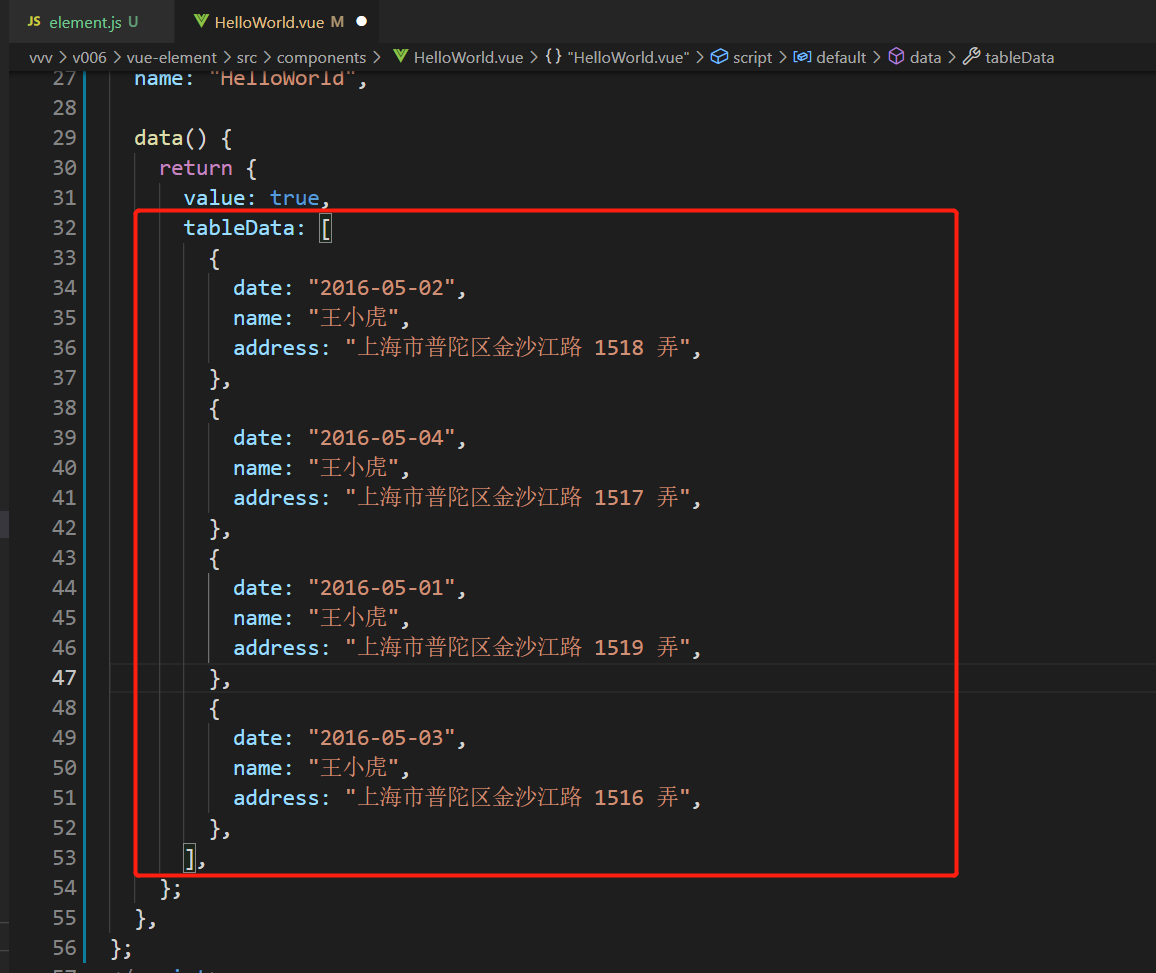Click the "true" value on line 31

[x=294, y=198]
